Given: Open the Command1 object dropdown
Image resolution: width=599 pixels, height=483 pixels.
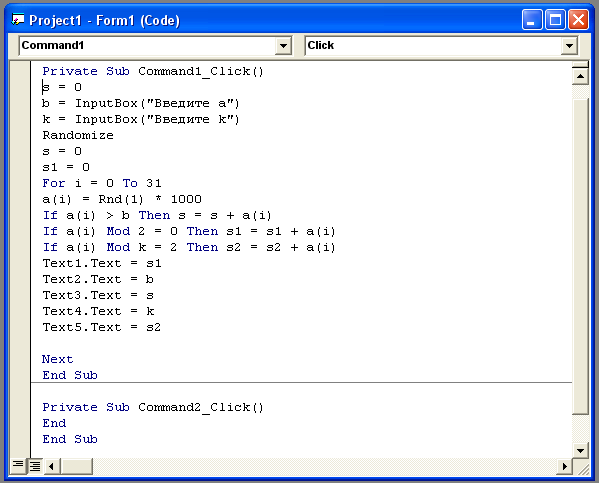Looking at the screenshot, I should click(283, 46).
